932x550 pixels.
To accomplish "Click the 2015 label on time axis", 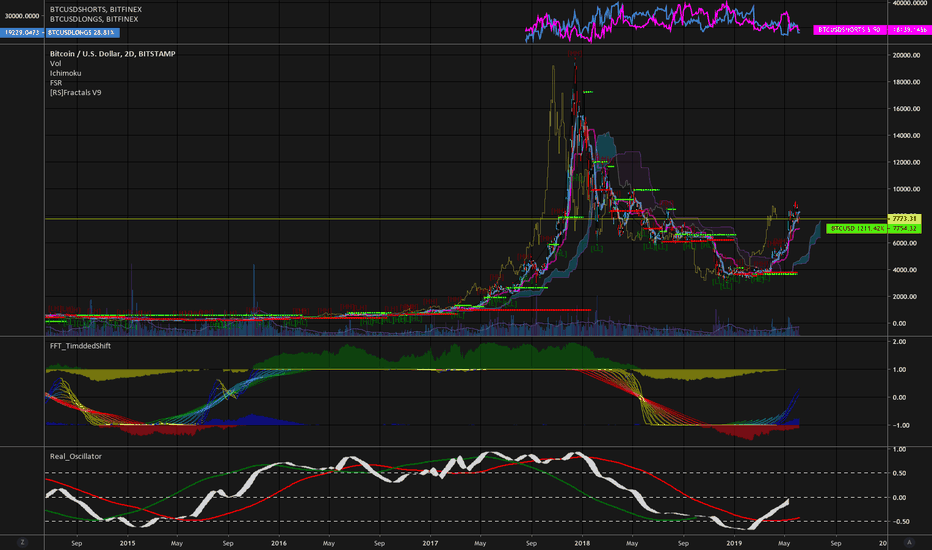I will [x=127, y=543].
